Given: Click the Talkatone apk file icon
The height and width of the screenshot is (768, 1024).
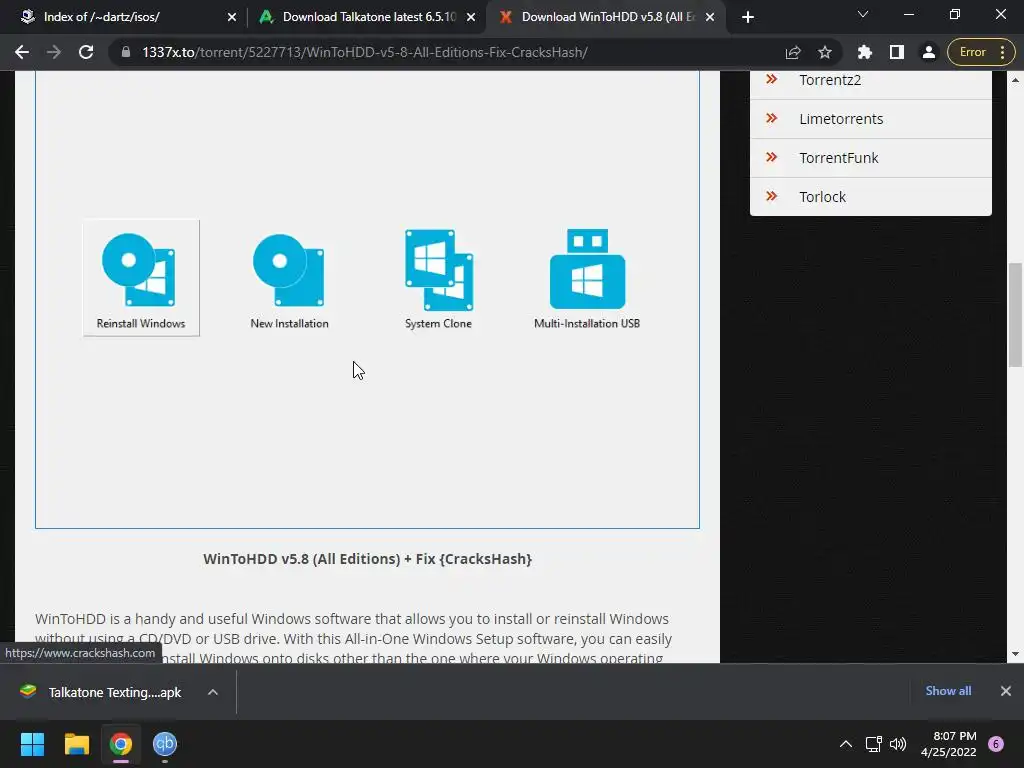Looking at the screenshot, I should (28, 692).
